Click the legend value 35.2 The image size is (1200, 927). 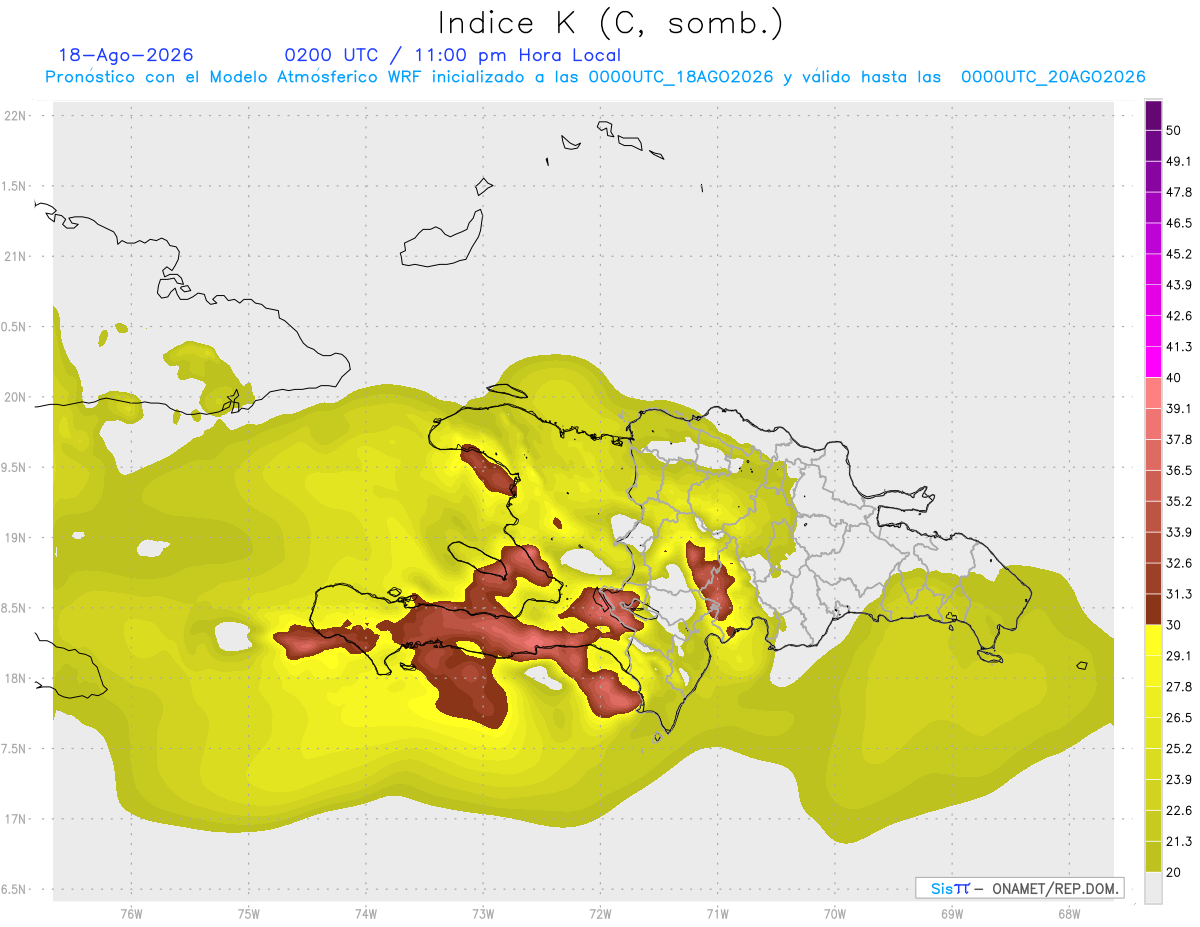[x=1178, y=501]
